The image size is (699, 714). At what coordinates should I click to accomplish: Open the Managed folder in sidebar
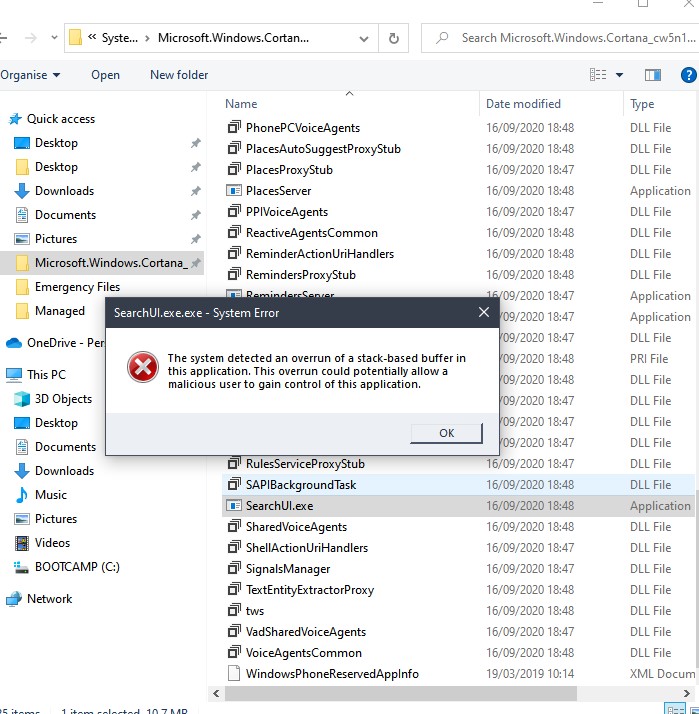pyautogui.click(x=59, y=311)
